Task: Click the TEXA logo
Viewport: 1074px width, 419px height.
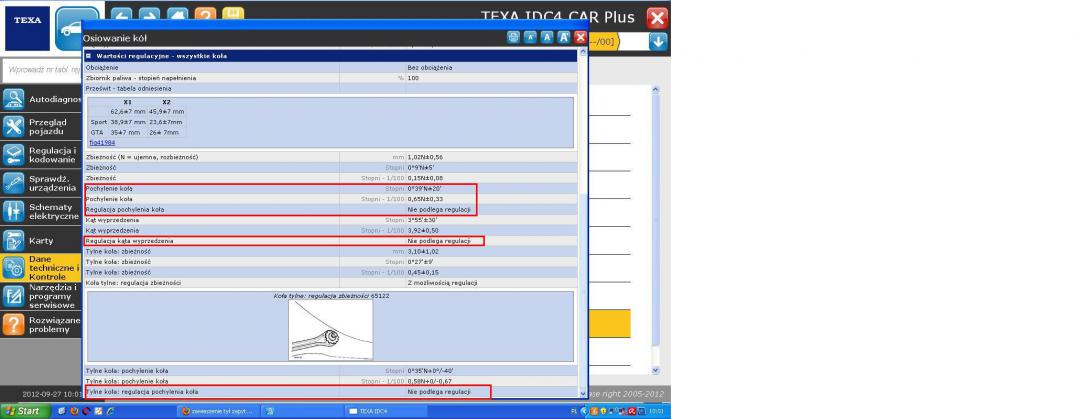Action: pos(27,28)
